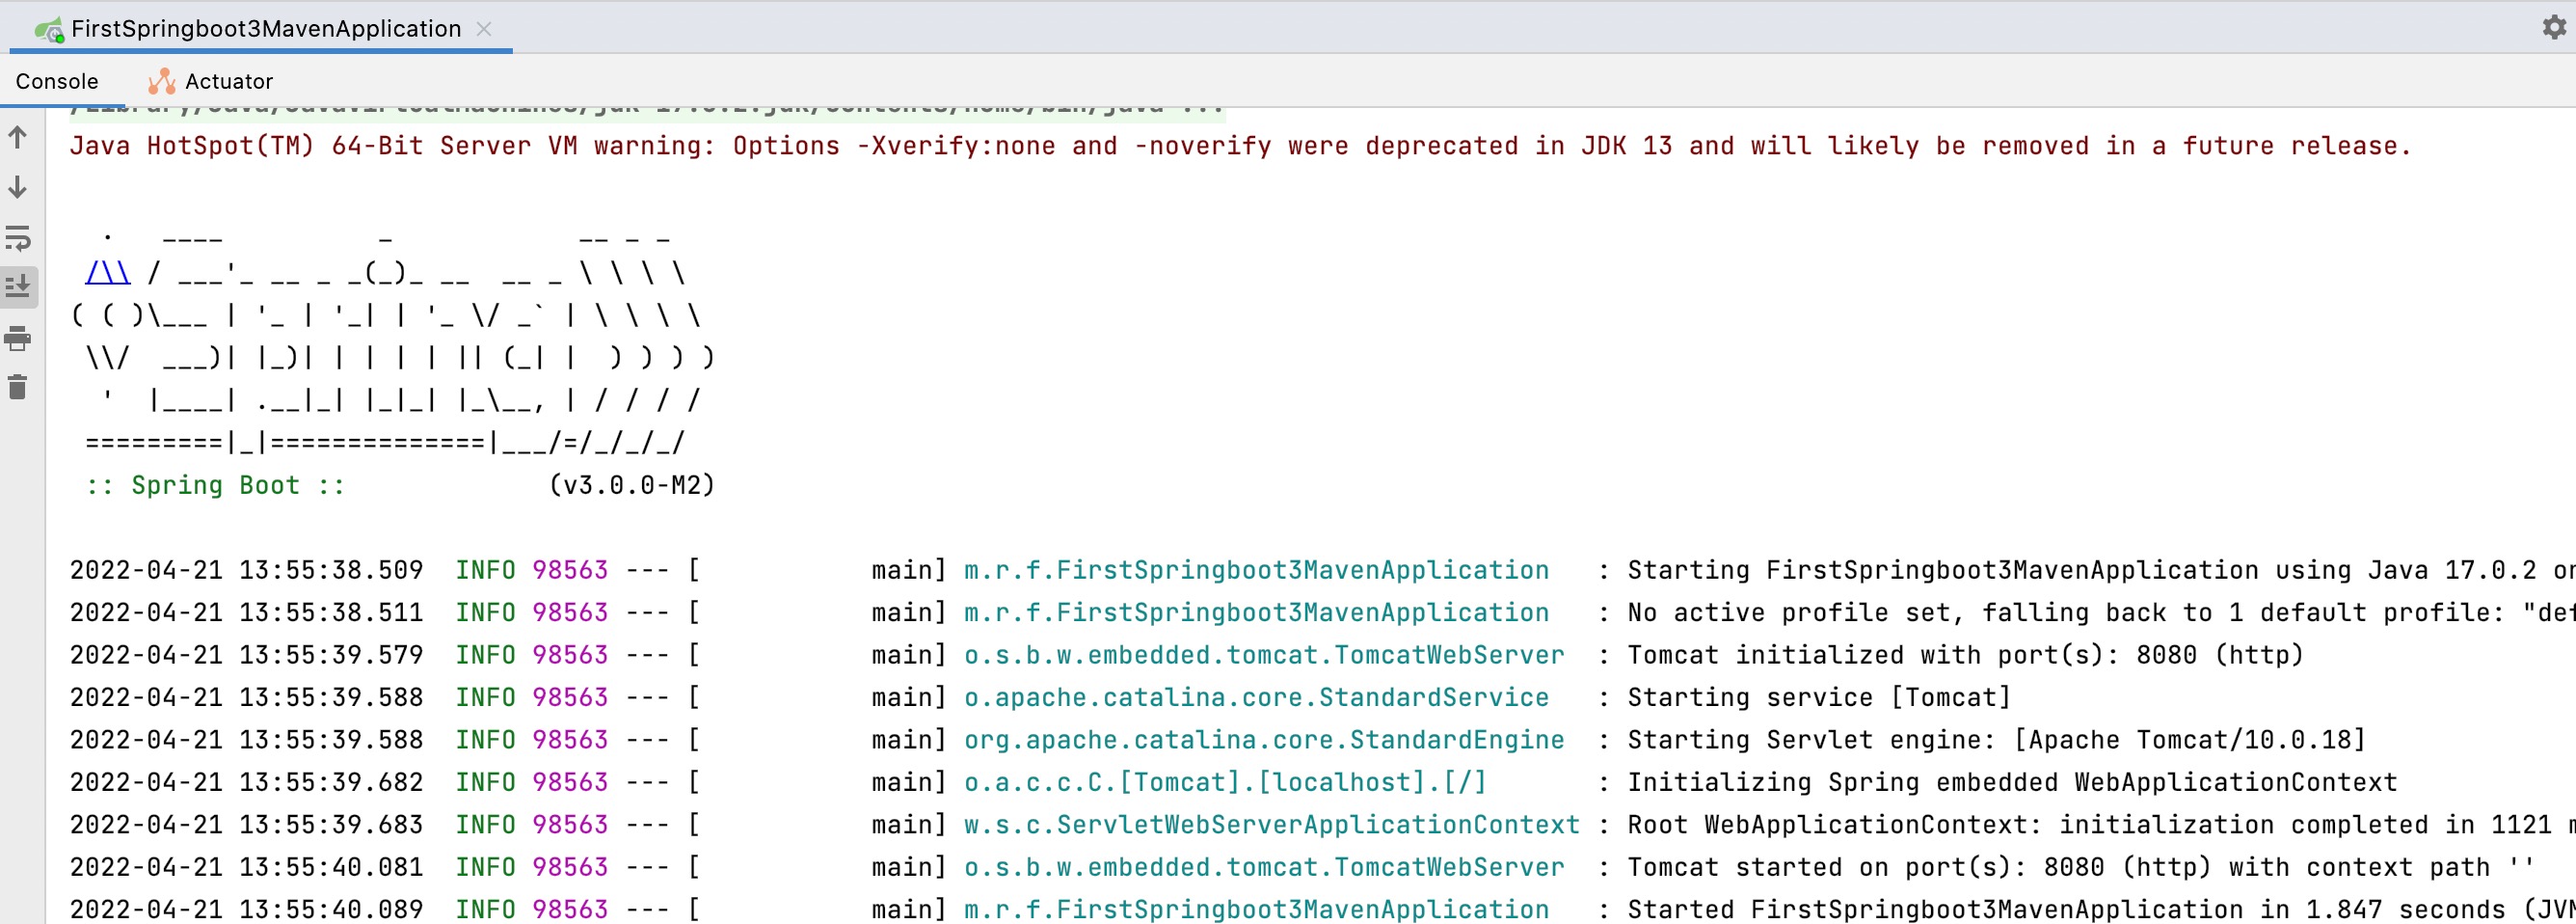The height and width of the screenshot is (924, 2576).
Task: Toggle scroll to end of console
Action: click(18, 287)
